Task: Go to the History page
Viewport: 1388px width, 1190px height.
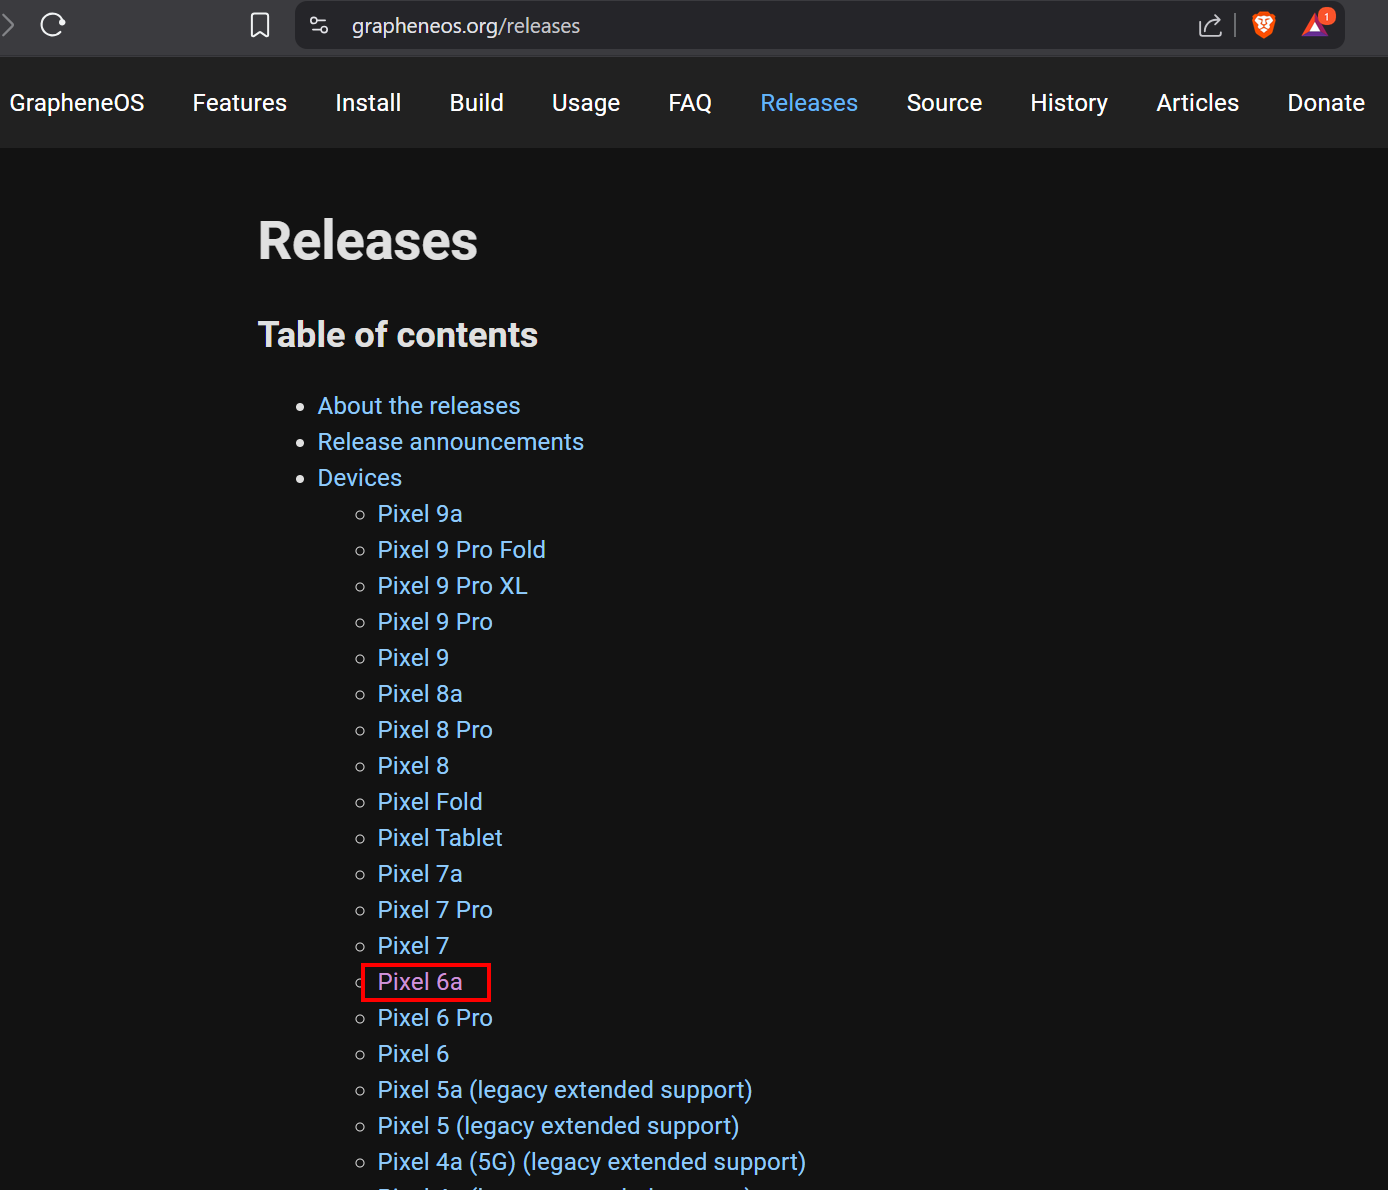Action: 1069,103
